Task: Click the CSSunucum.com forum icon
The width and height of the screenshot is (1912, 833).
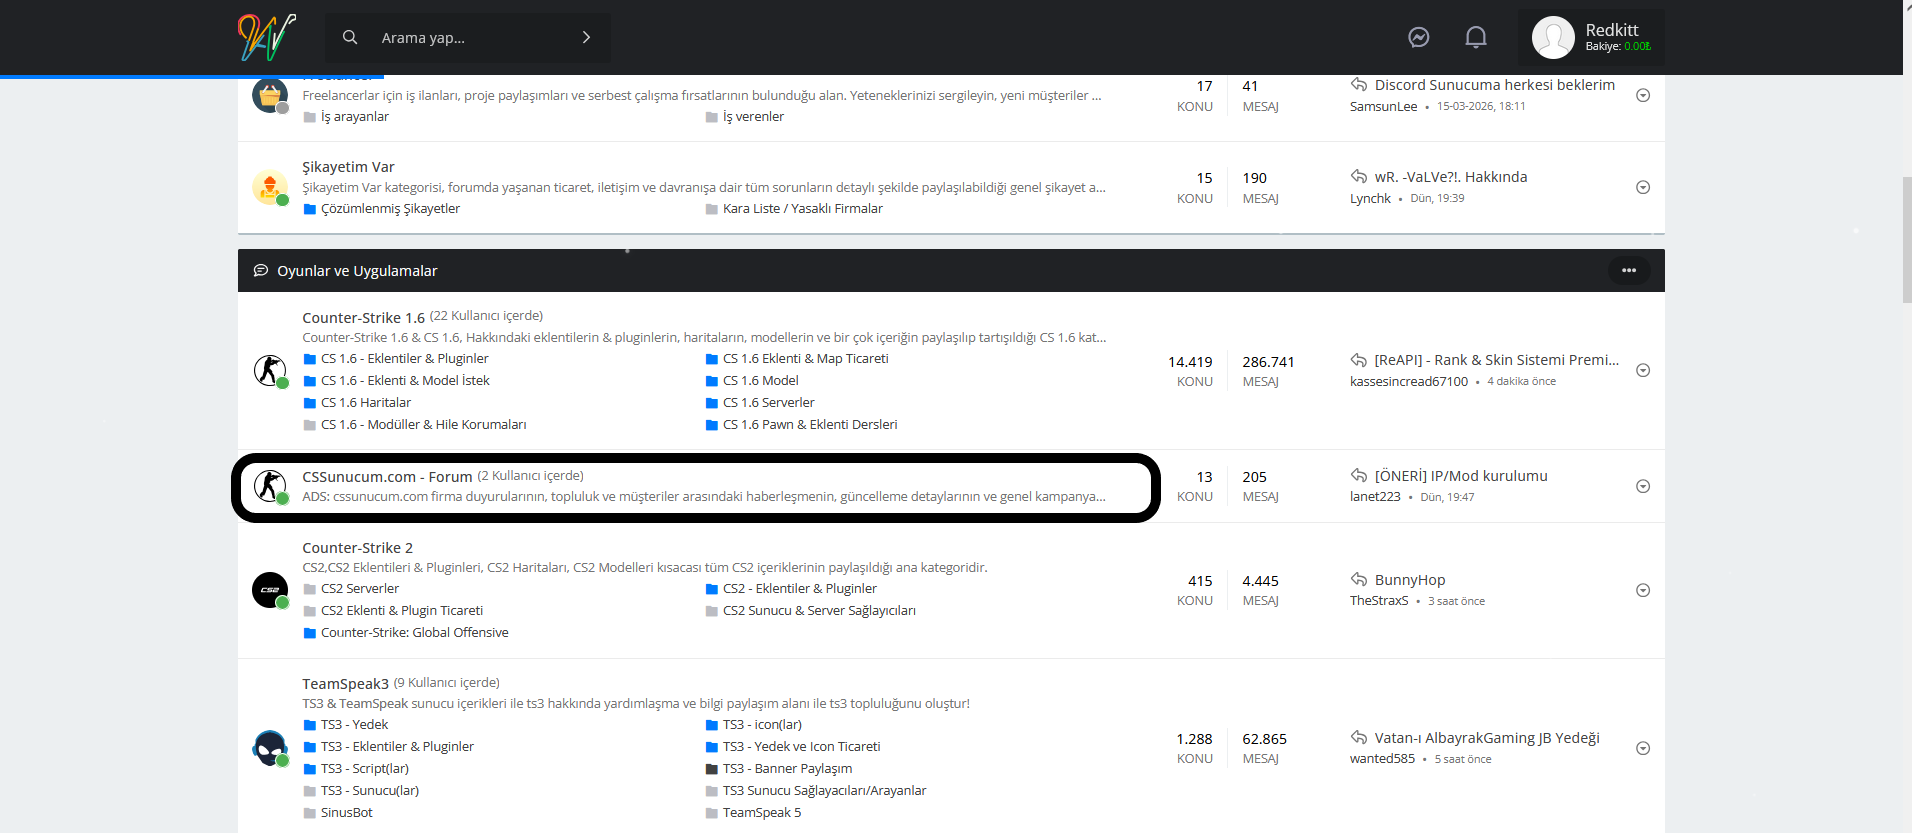Action: coord(270,486)
